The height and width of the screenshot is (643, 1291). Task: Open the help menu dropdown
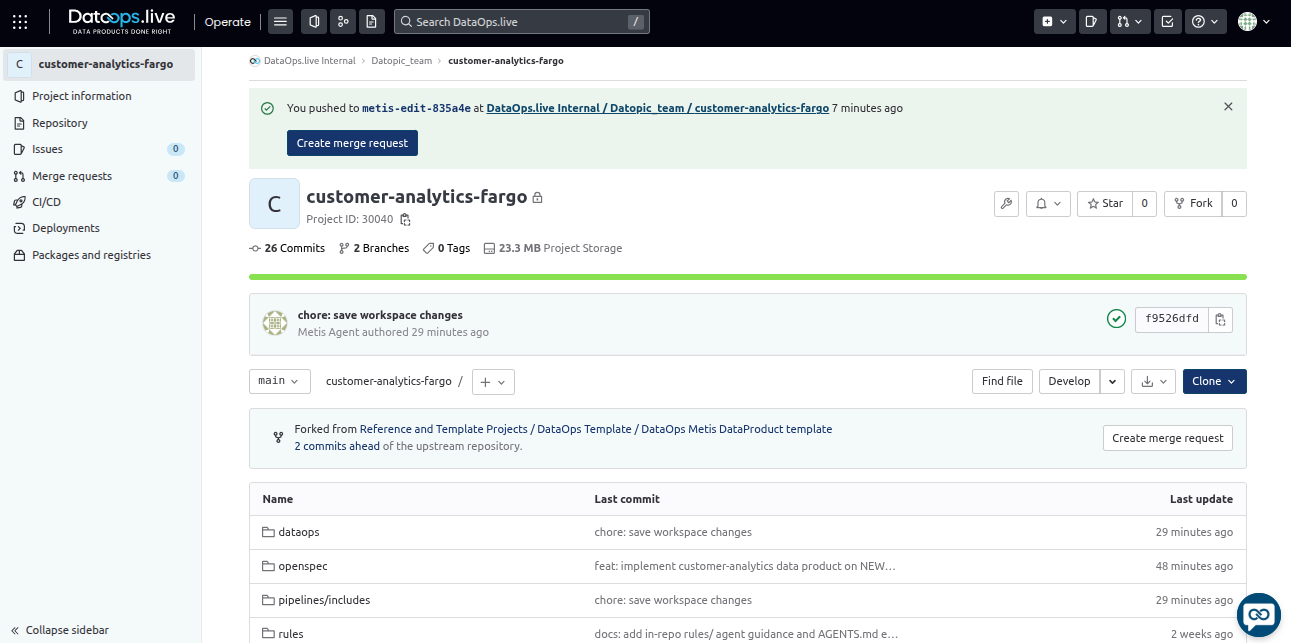point(1205,21)
